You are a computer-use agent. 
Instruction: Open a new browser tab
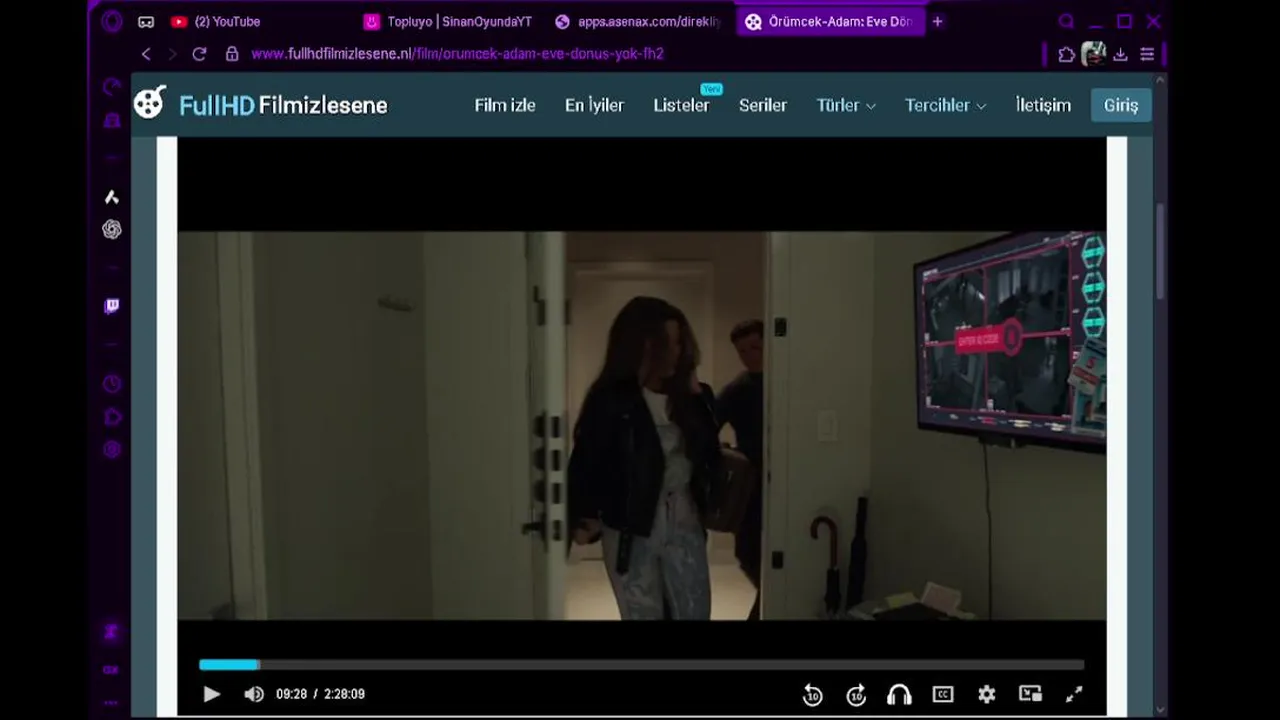[937, 21]
